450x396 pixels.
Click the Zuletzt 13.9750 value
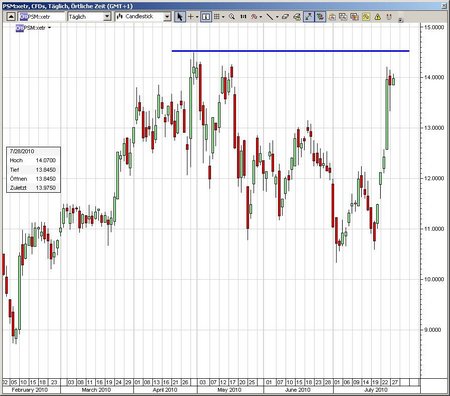(46, 188)
